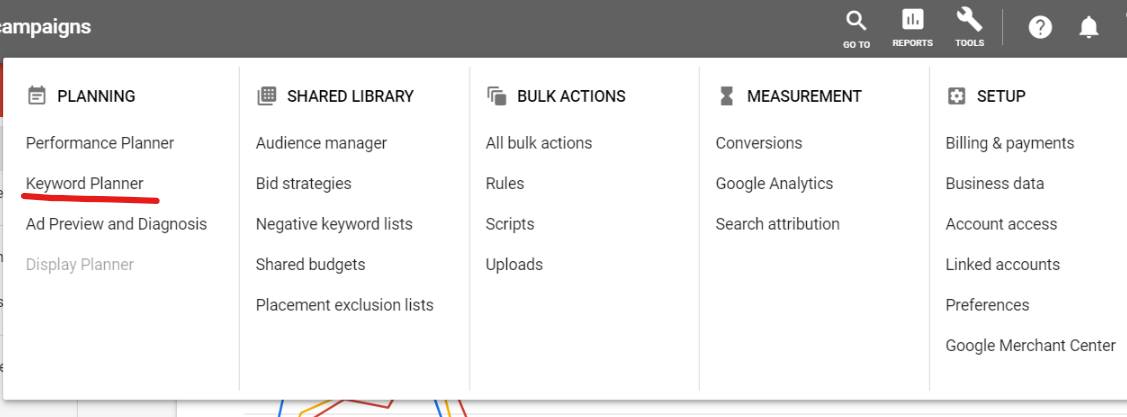Click the Measurement hourglass icon
Image resolution: width=1127 pixels, height=417 pixels.
click(727, 96)
